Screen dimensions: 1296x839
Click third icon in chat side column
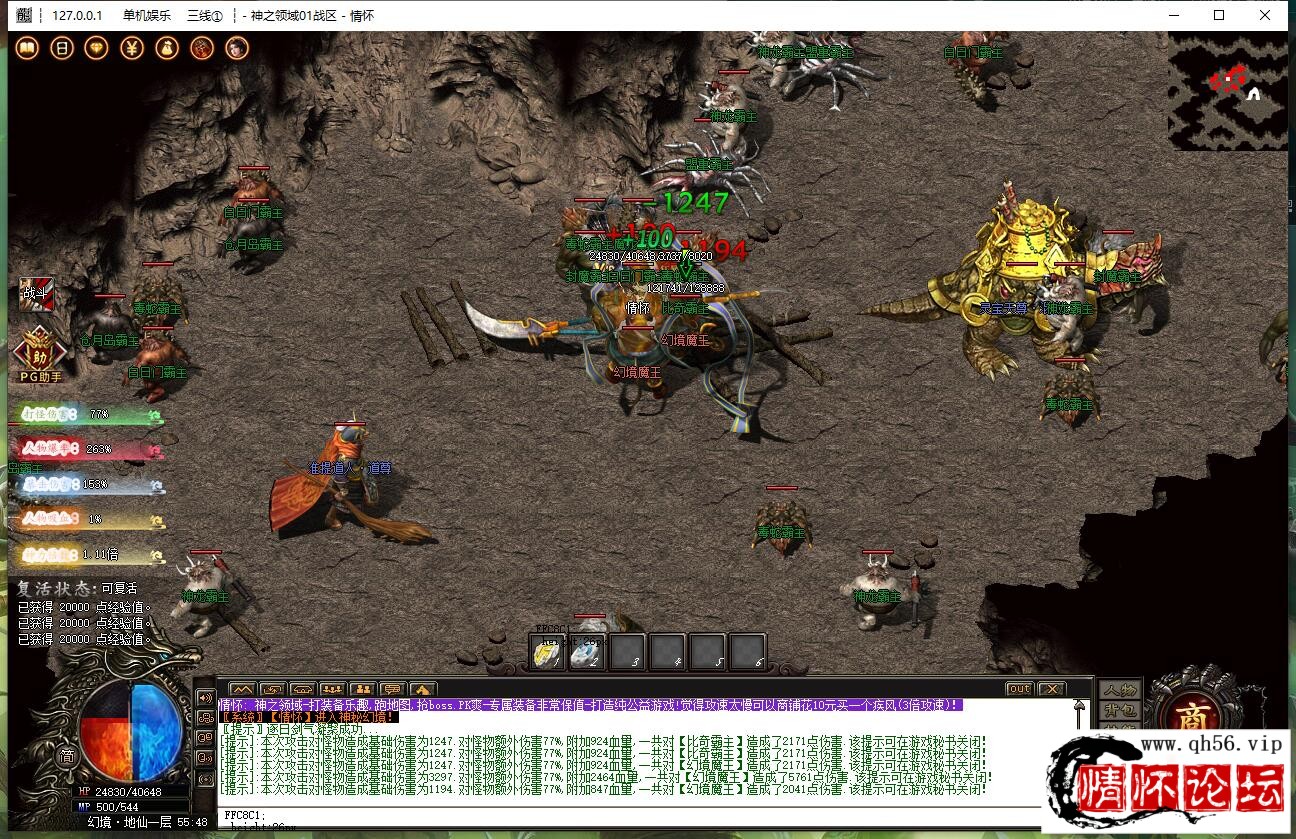pos(205,737)
